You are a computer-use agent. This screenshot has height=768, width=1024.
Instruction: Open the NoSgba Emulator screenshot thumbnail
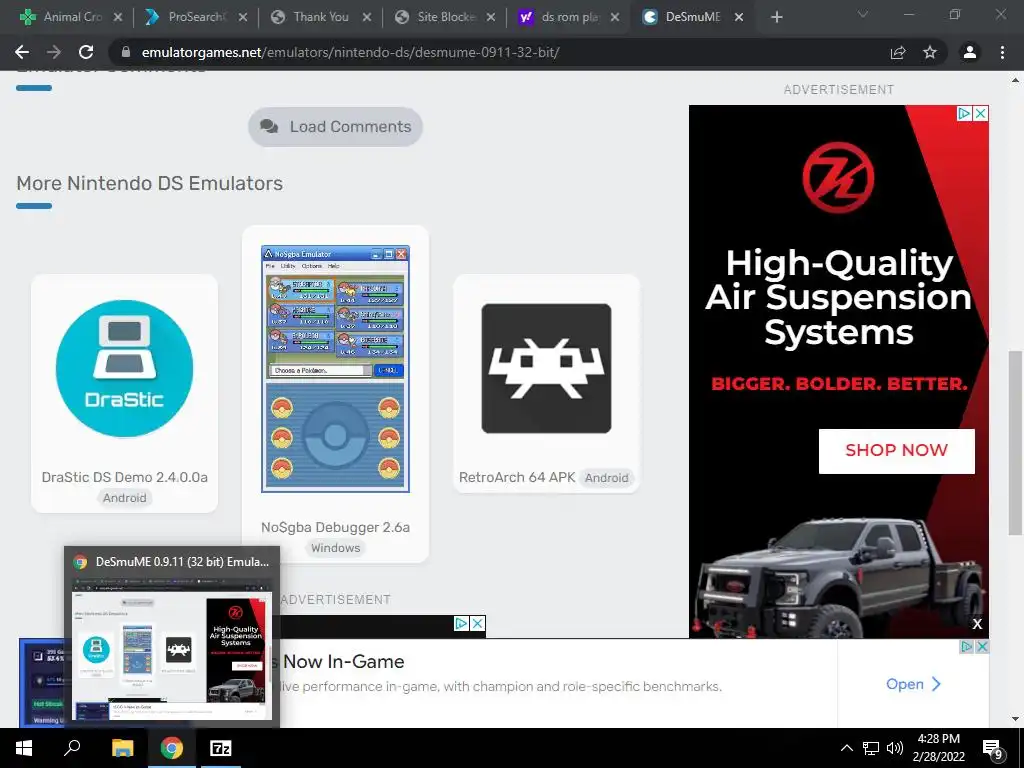click(335, 369)
